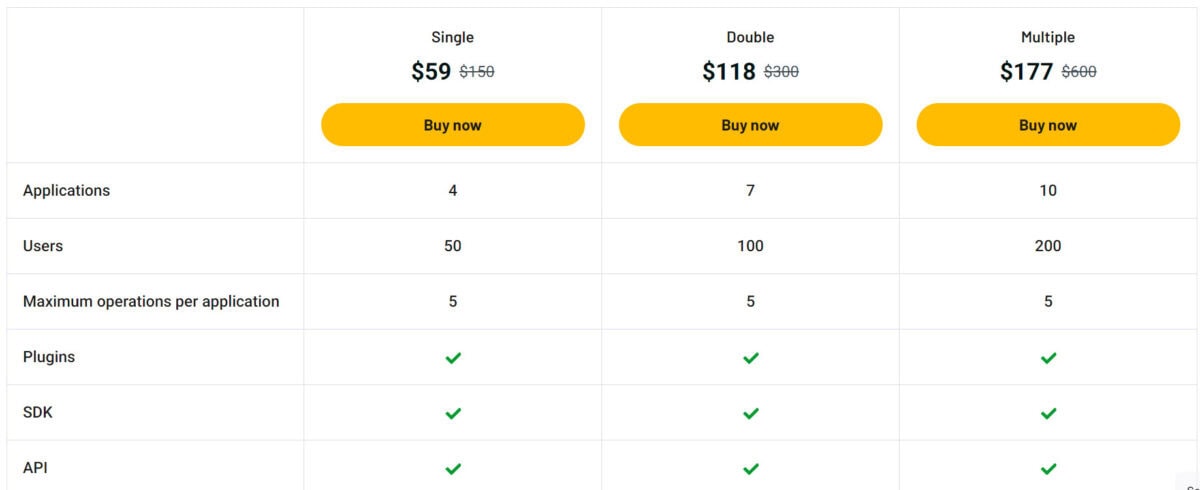Buy the Double plan for $118

coord(751,125)
